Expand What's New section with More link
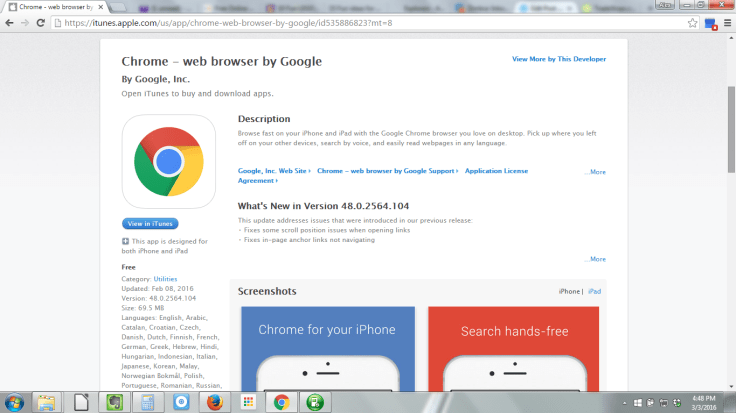Viewport: 736px width, 413px height. [x=596, y=259]
